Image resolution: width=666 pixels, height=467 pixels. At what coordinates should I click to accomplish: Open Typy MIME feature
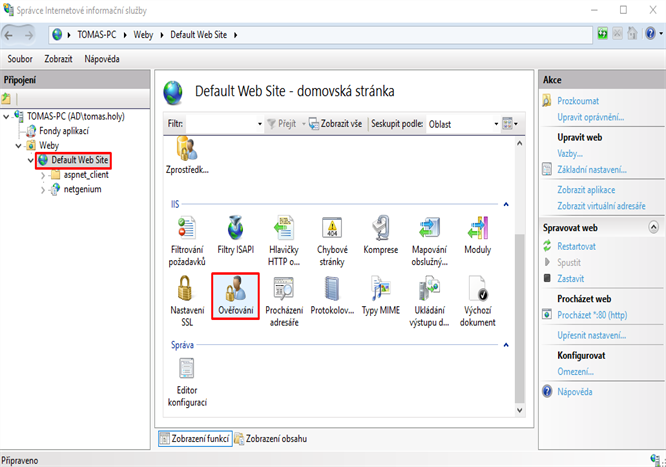[x=381, y=296]
